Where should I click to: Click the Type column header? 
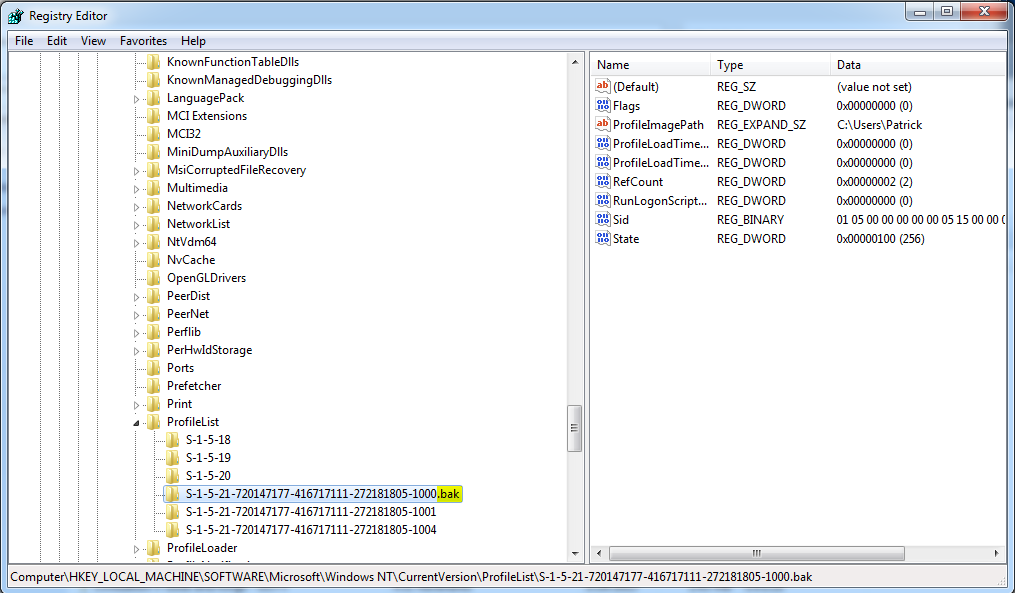pyautogui.click(x=770, y=65)
